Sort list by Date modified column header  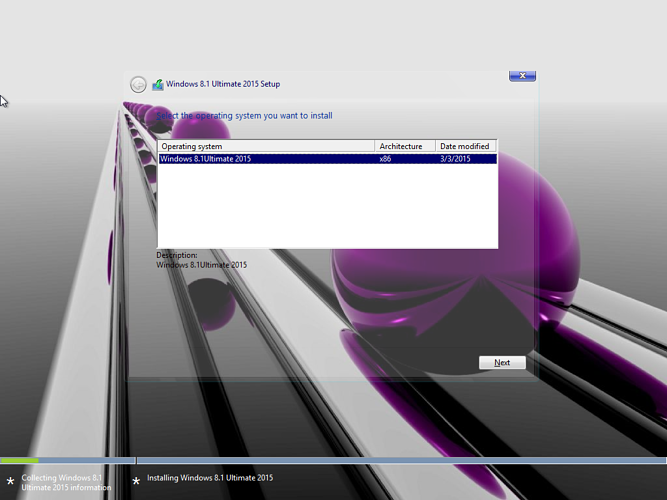(x=466, y=147)
